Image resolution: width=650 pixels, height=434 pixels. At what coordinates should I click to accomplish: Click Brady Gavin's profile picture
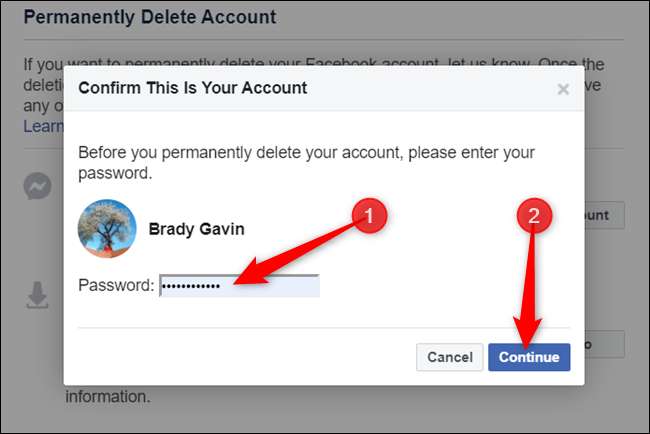(107, 229)
